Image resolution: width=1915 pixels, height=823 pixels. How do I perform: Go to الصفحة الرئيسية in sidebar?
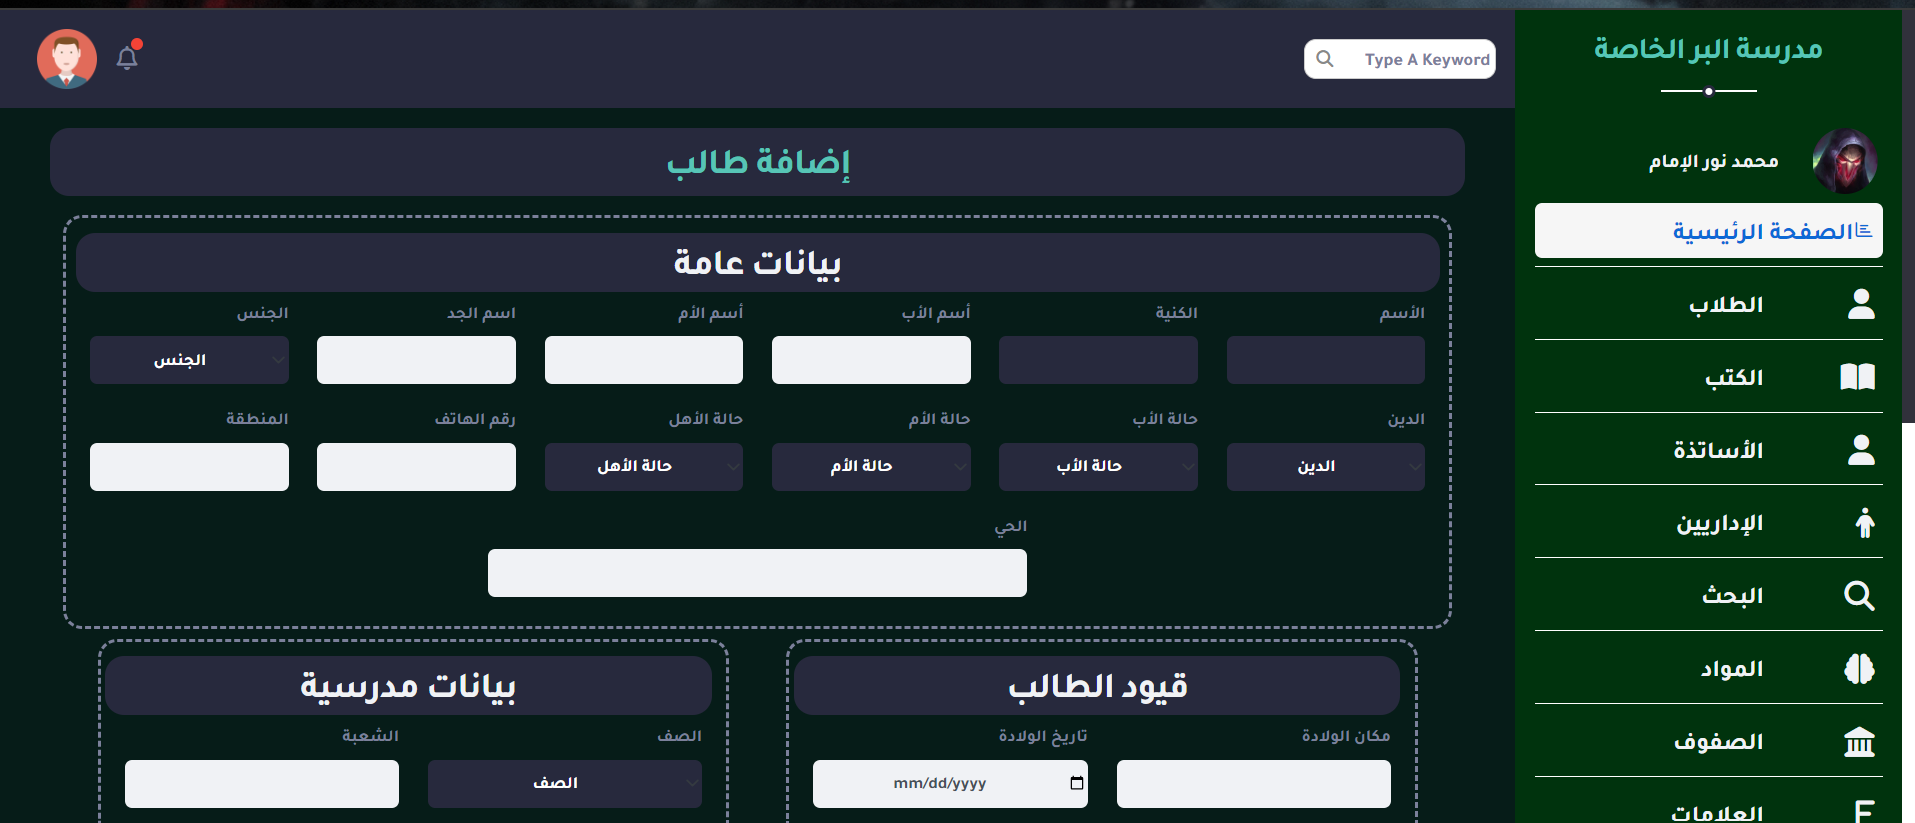click(x=1708, y=231)
